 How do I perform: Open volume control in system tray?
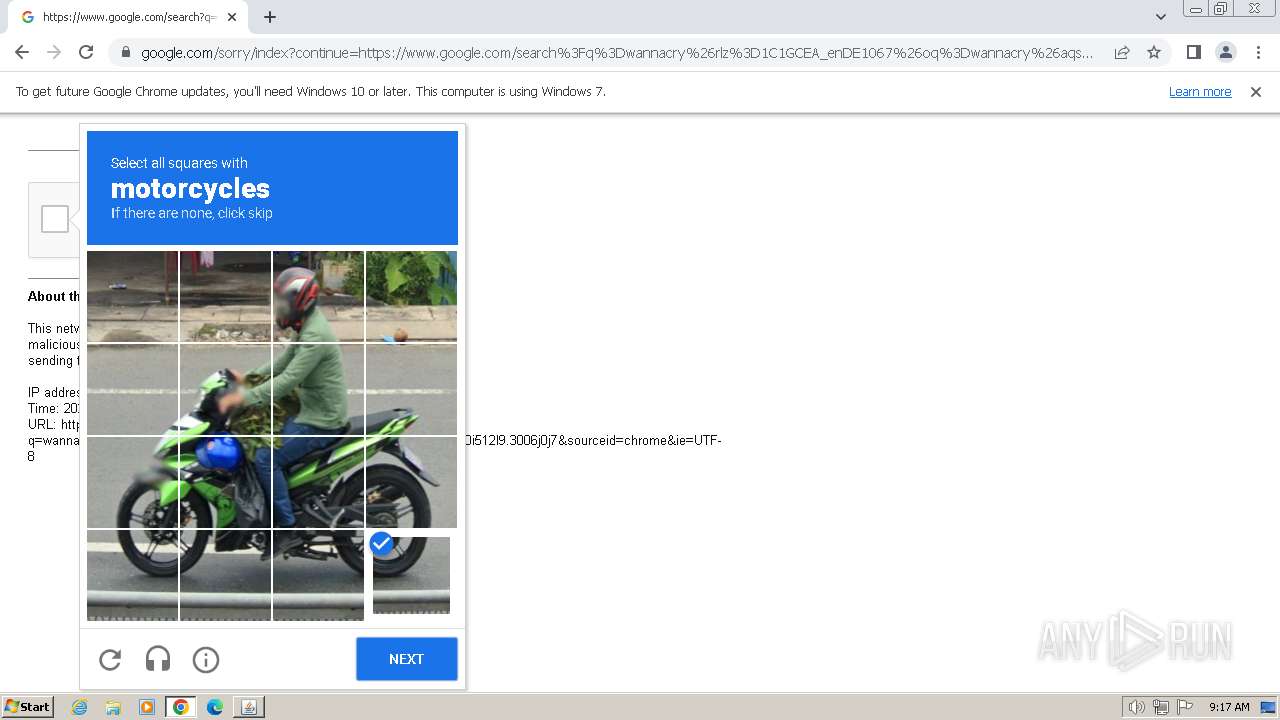tap(1137, 707)
